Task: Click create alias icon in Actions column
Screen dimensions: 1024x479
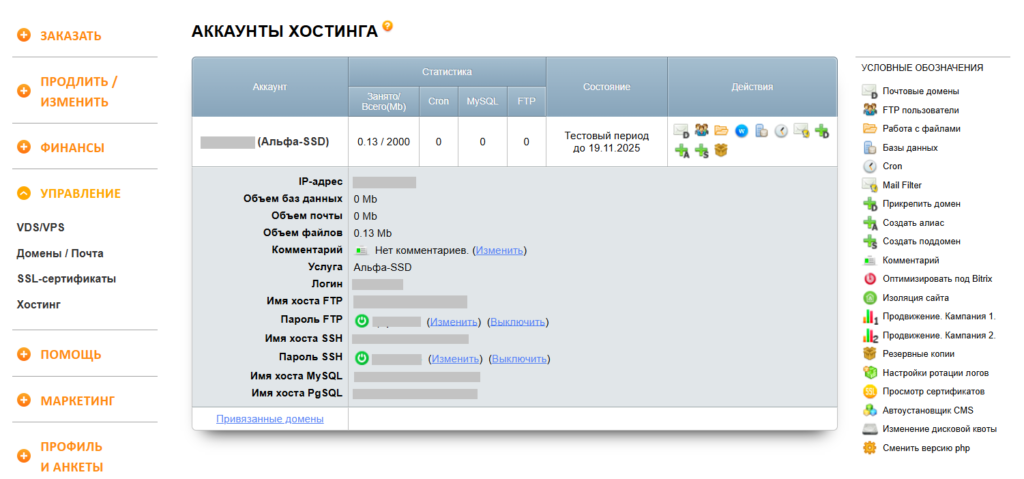Action: pos(682,151)
